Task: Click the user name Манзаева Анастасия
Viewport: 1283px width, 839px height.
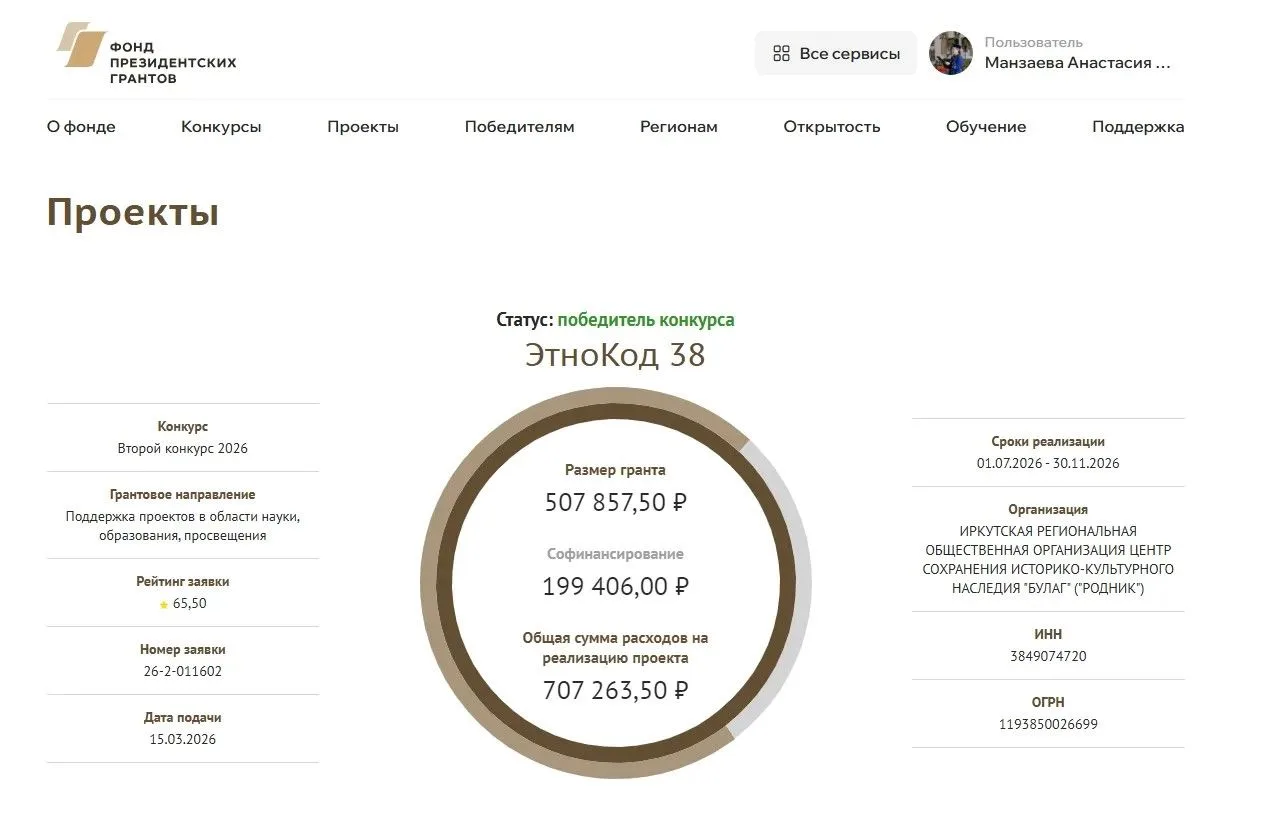Action: tap(1077, 63)
